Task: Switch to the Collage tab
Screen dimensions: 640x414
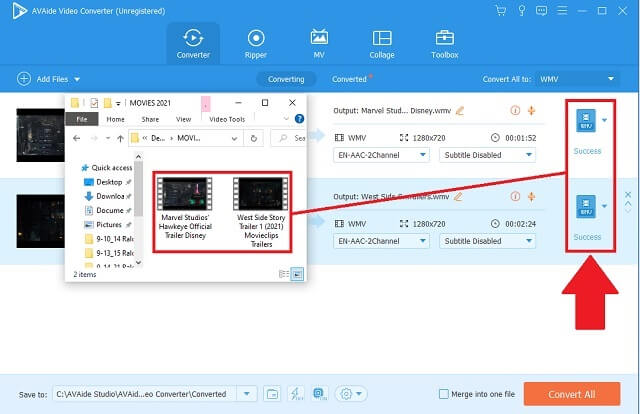Action: (x=382, y=44)
